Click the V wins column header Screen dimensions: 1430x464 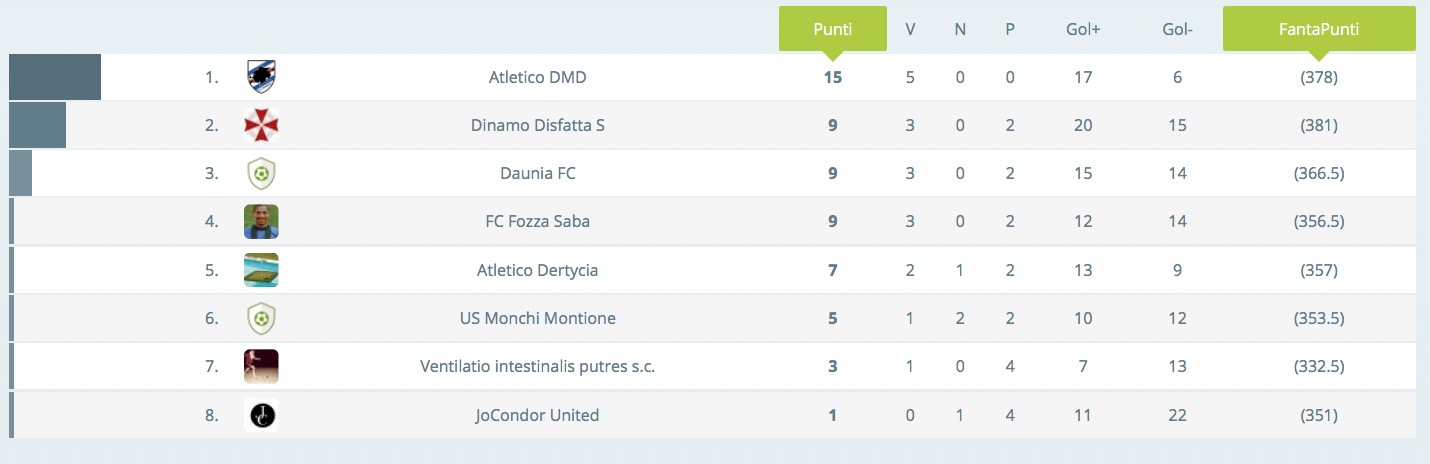910,29
